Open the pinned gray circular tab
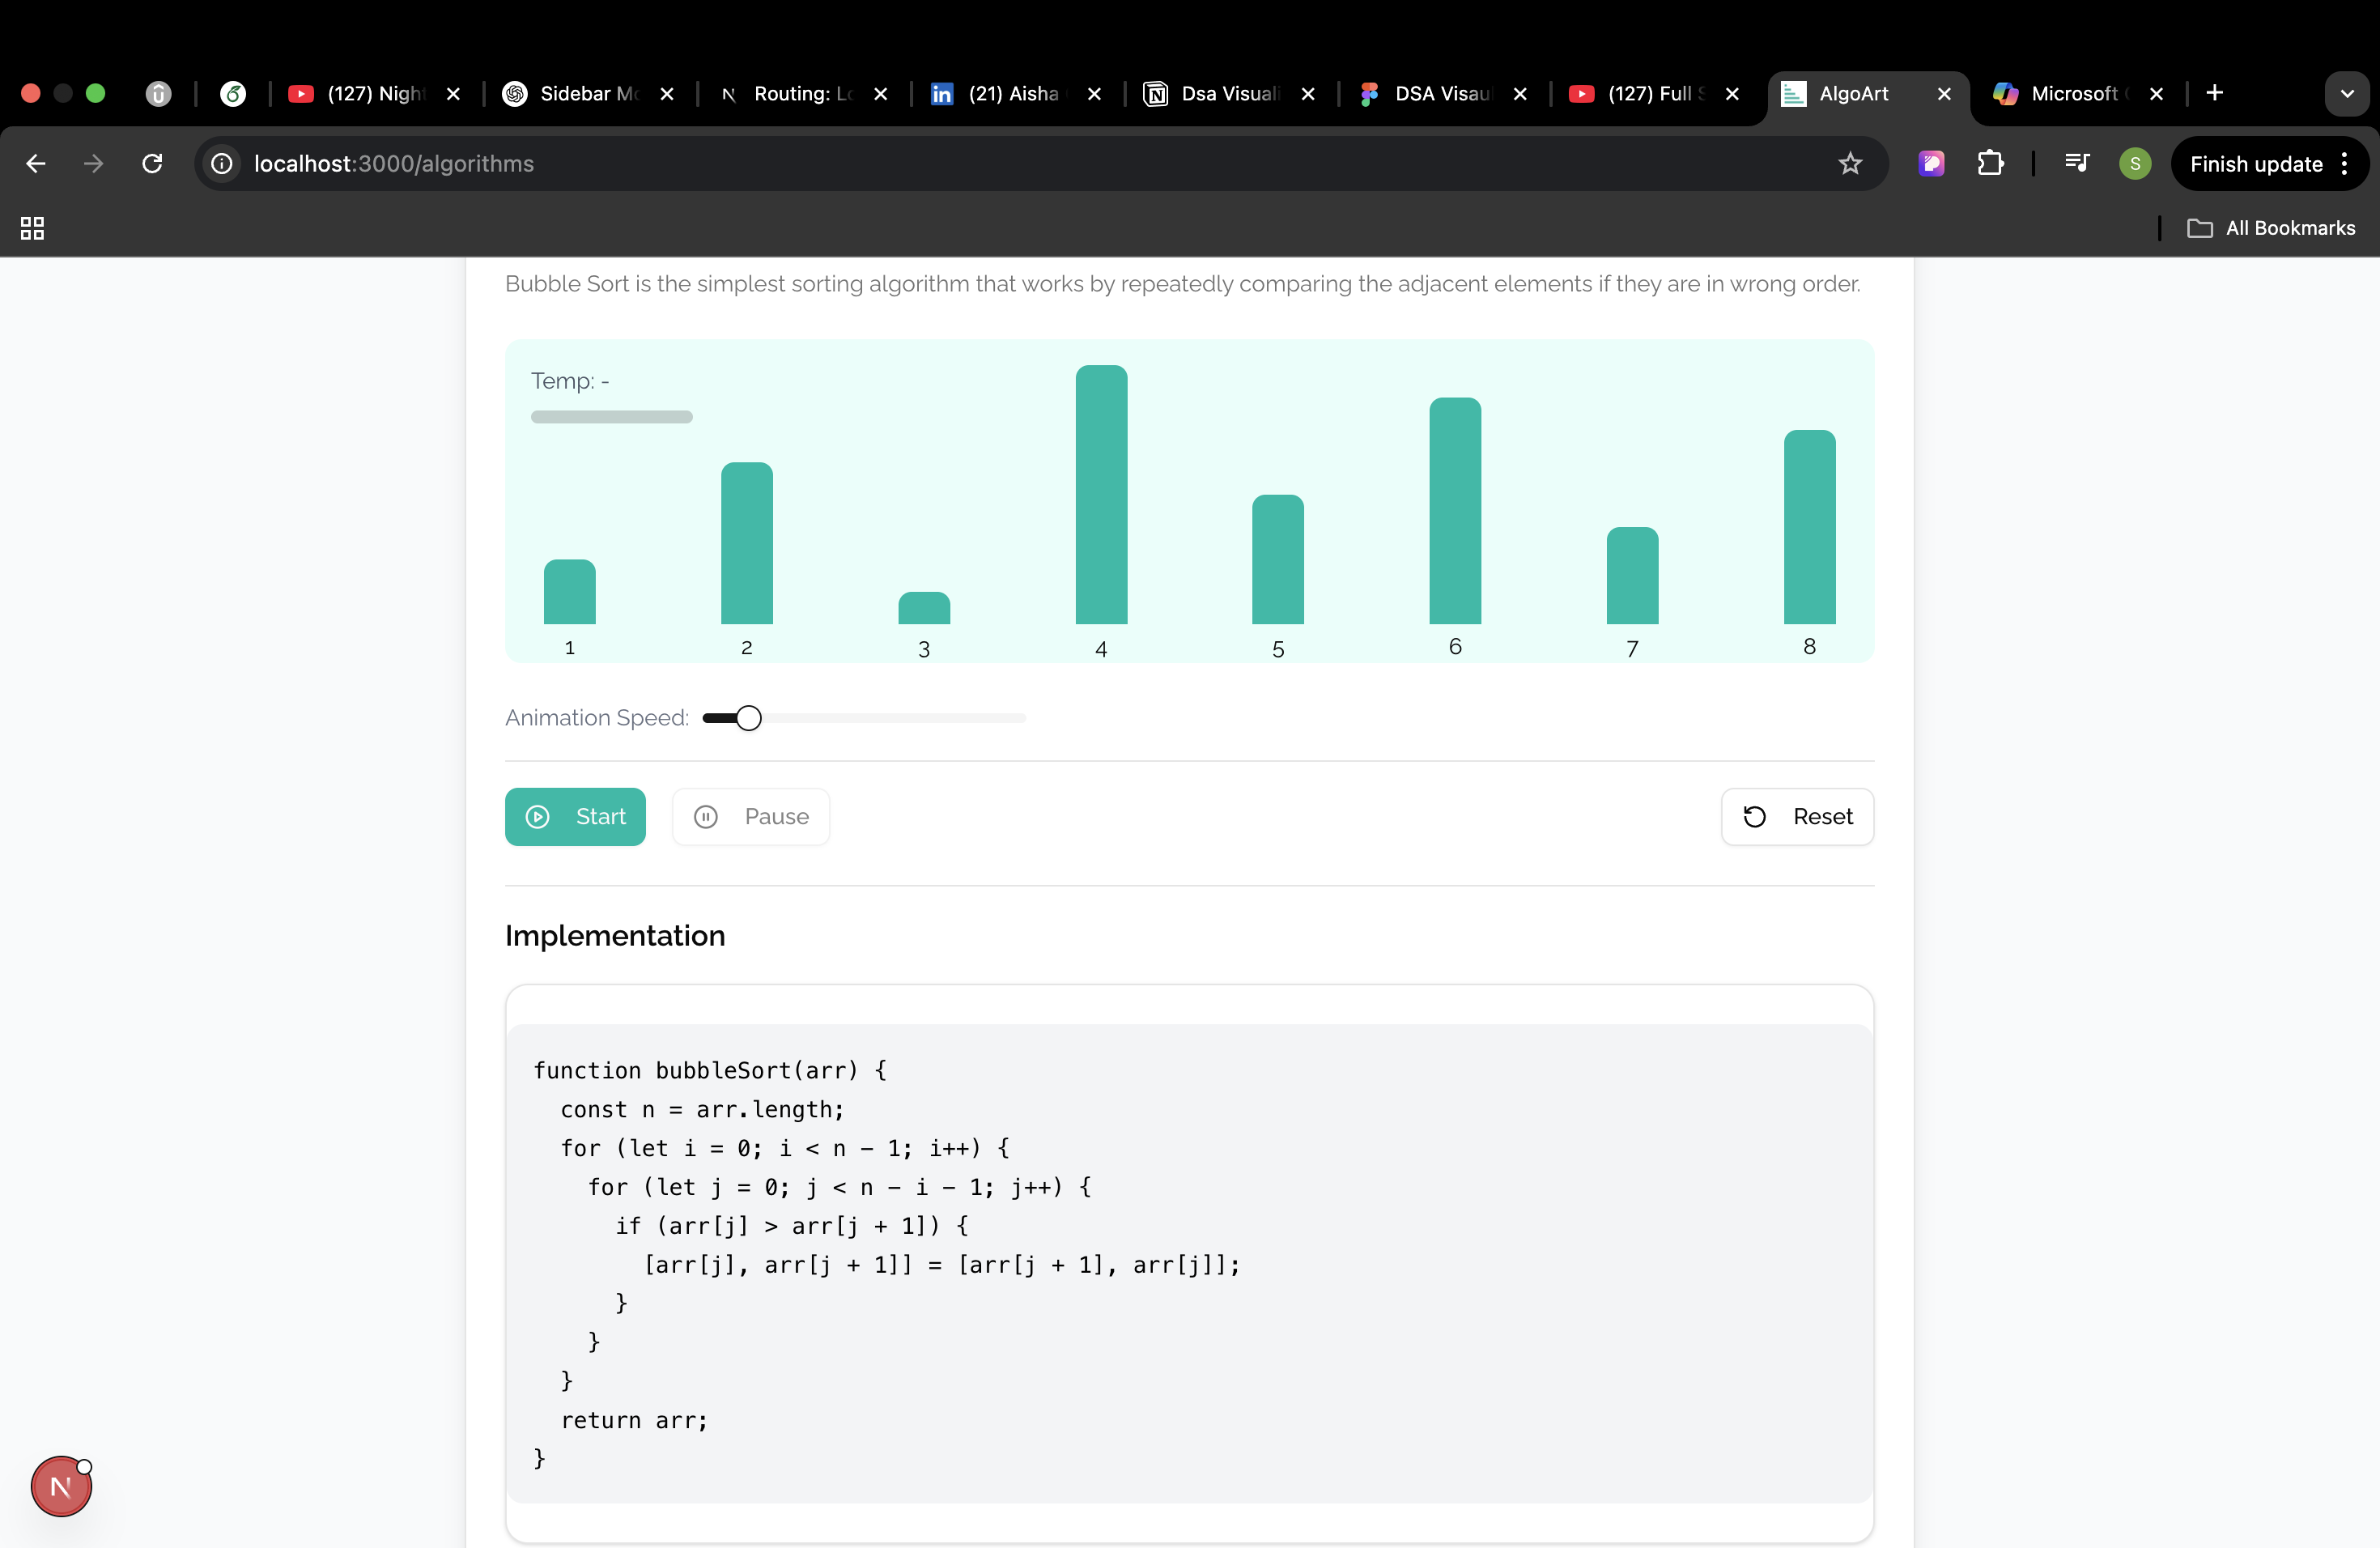The image size is (2380, 1548). [158, 94]
